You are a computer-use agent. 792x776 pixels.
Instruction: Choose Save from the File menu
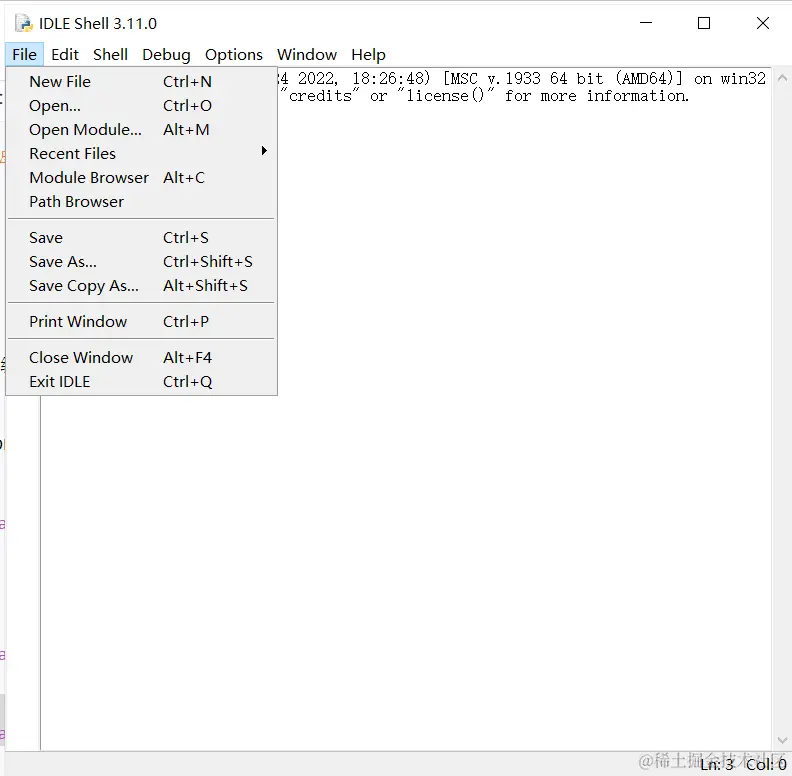pyautogui.click(x=141, y=237)
